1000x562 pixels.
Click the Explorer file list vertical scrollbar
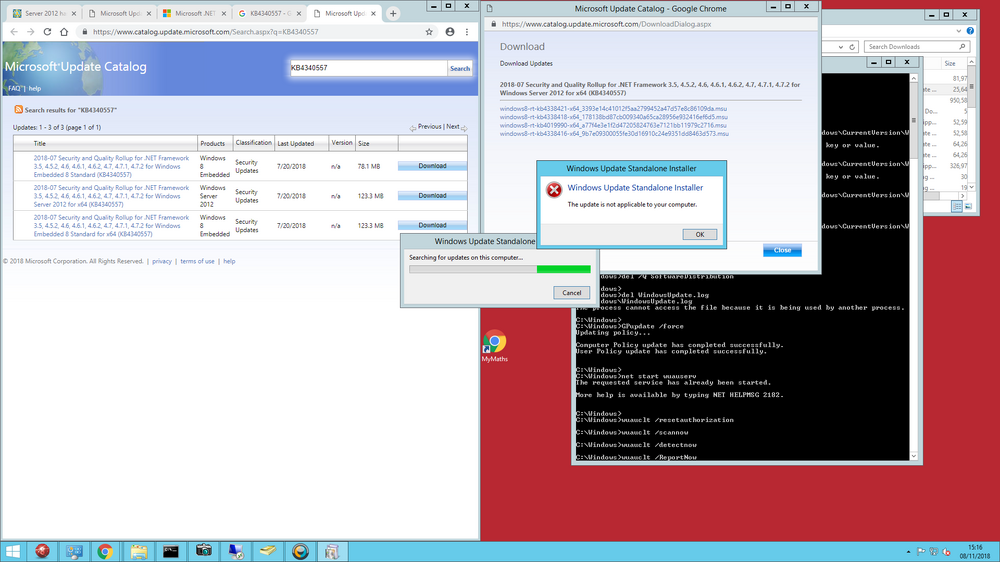(x=971, y=124)
